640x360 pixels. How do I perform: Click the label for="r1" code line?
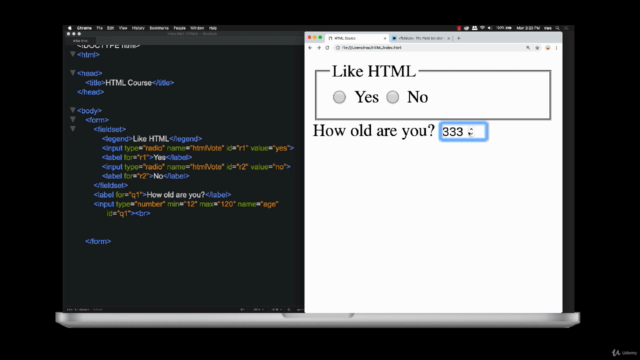[x=147, y=158]
